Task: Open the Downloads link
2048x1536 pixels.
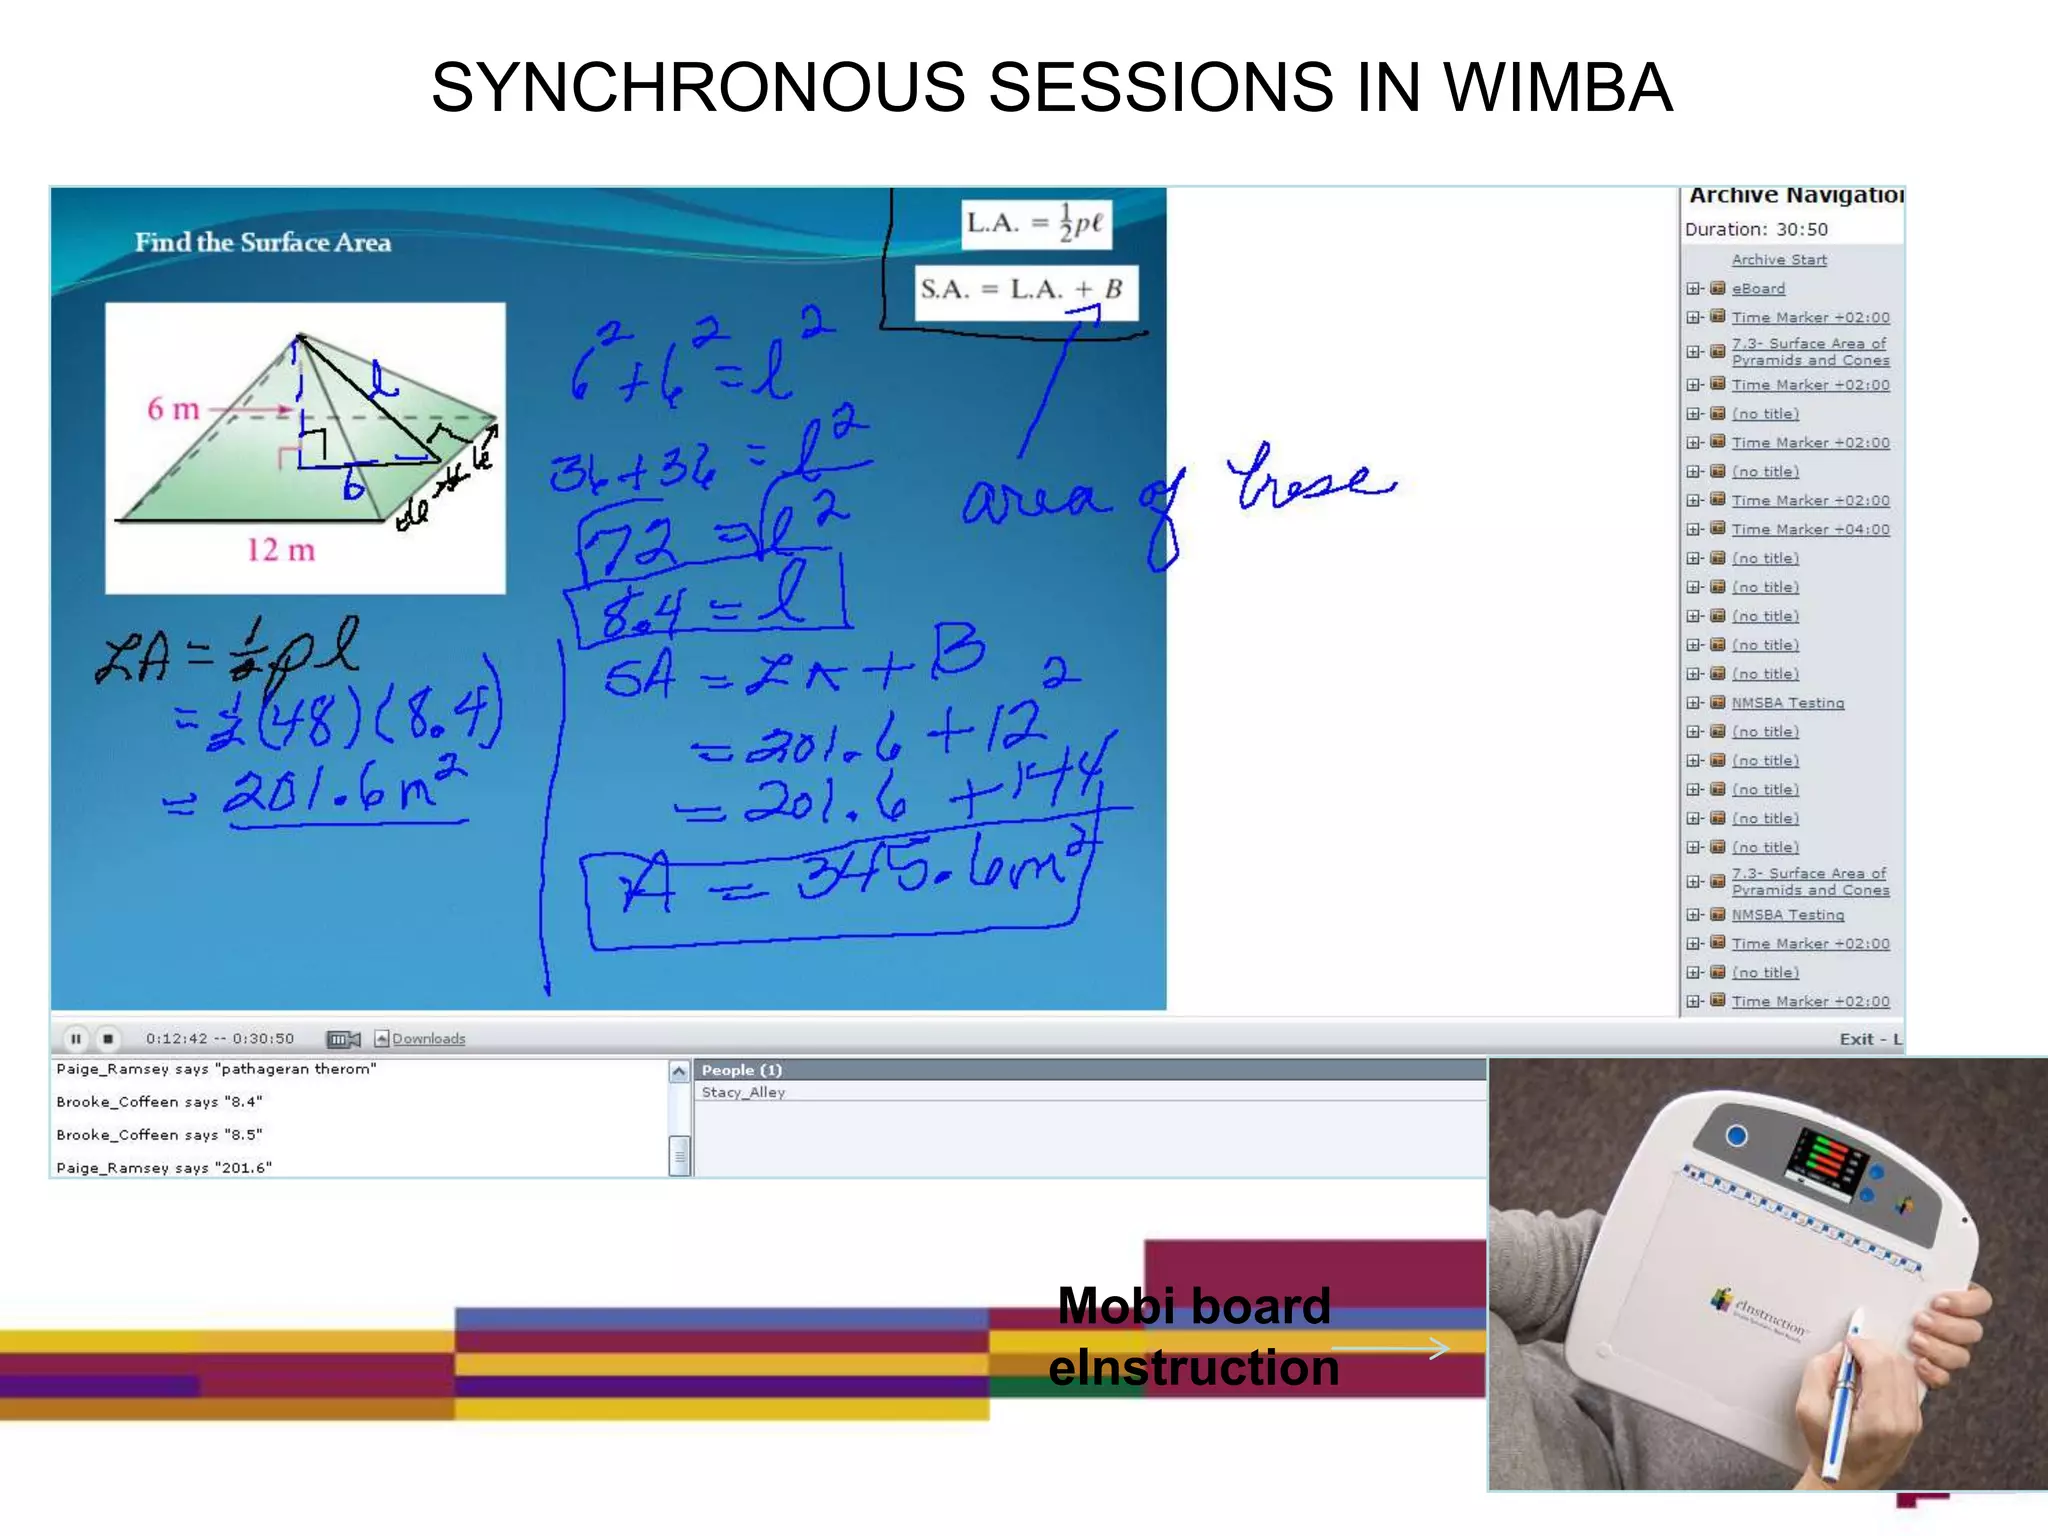Action: tap(428, 1039)
